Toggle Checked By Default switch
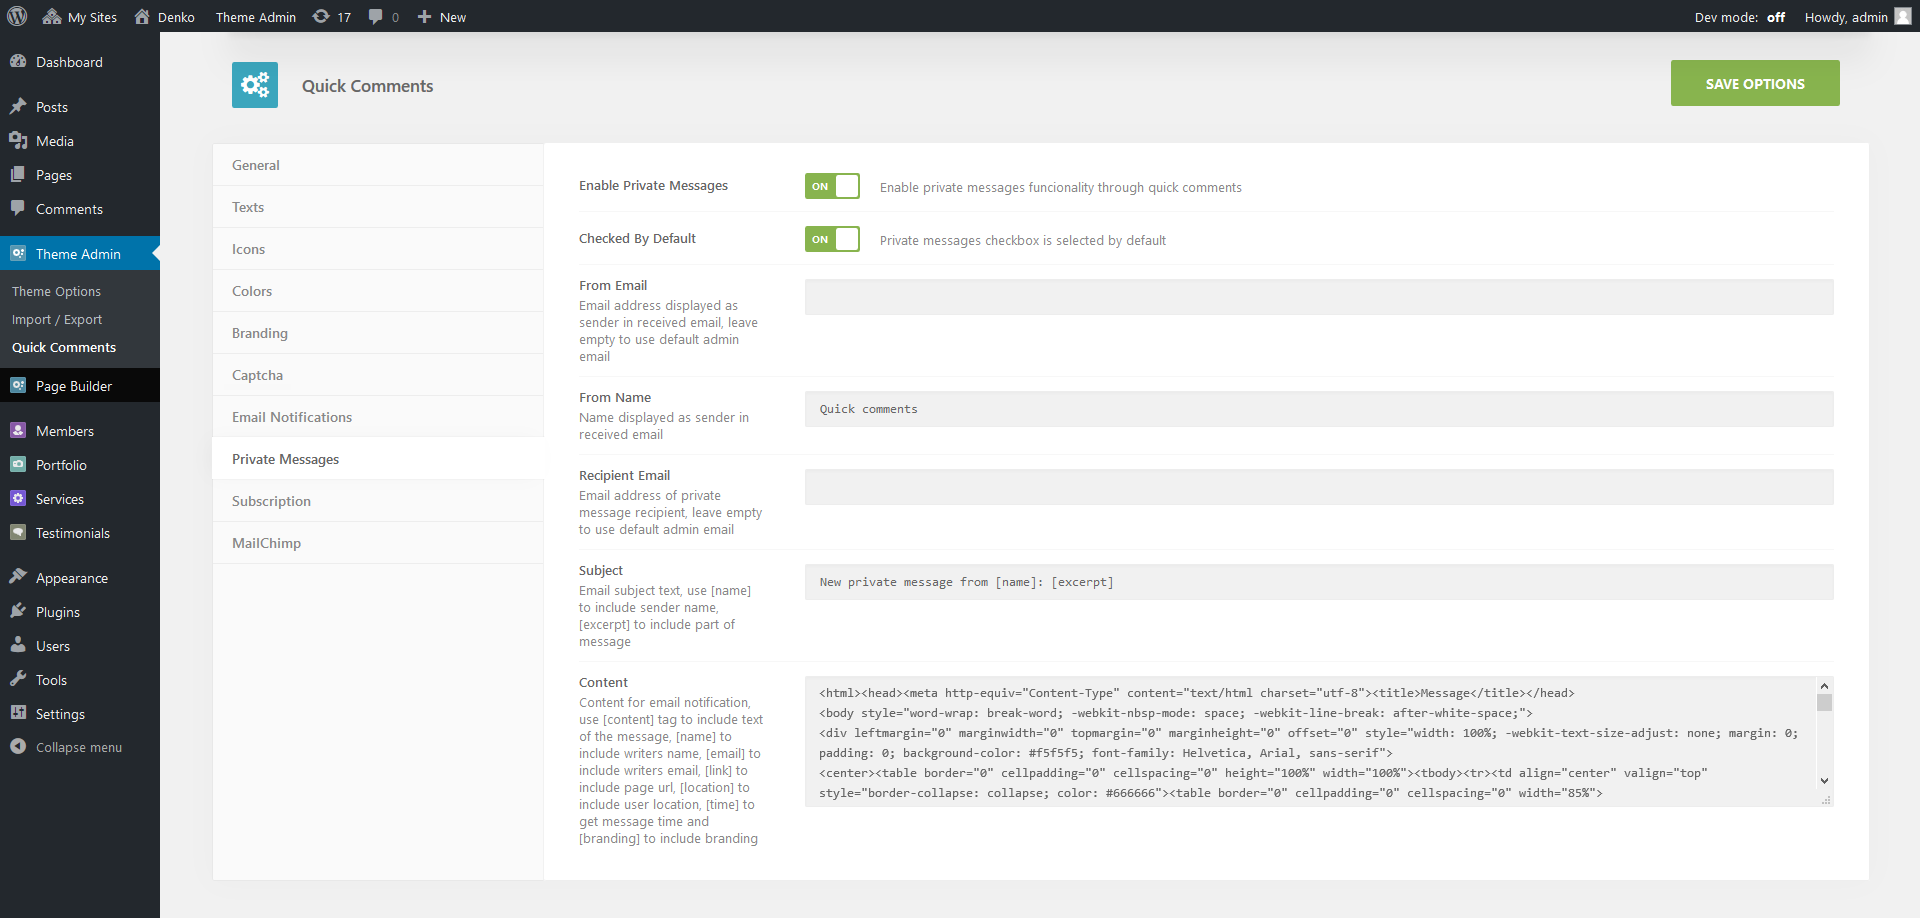The image size is (1920, 918). point(832,239)
